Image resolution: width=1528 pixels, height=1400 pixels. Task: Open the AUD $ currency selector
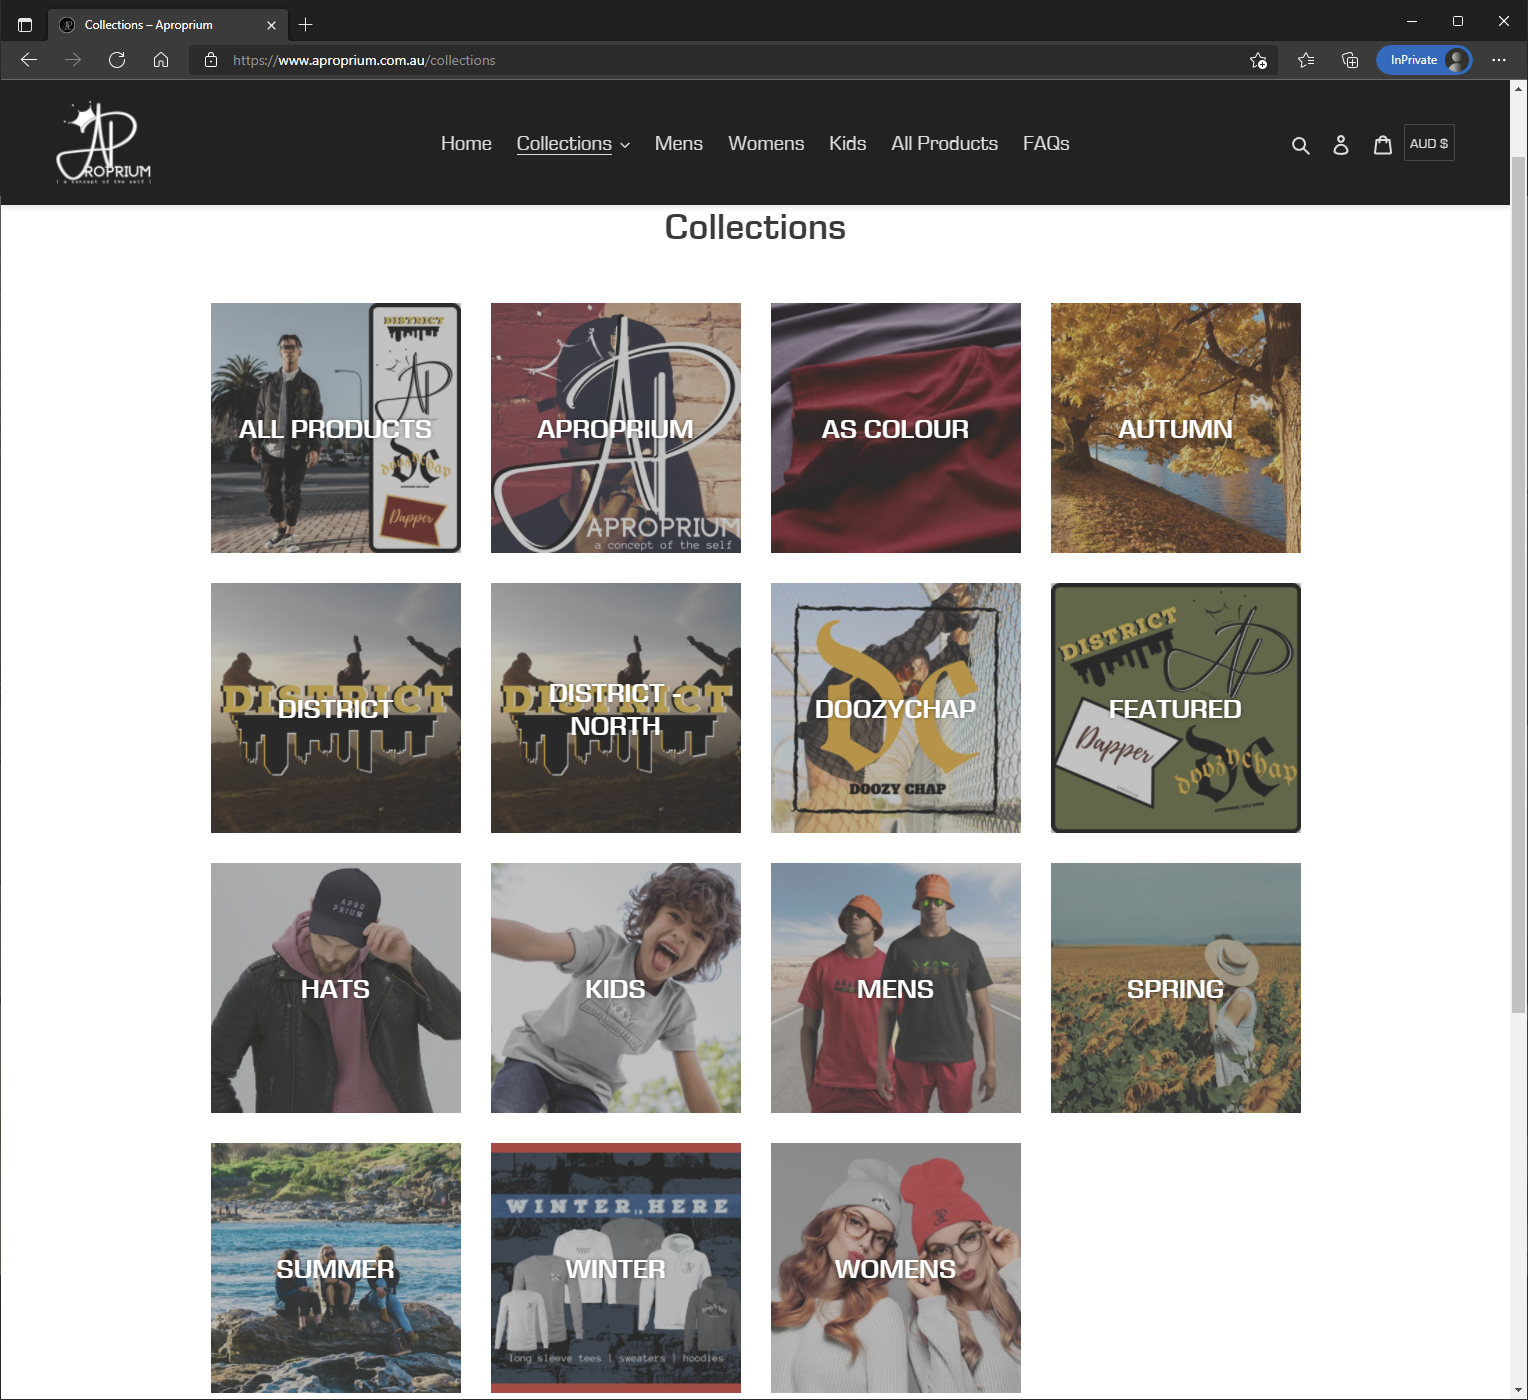click(1429, 143)
